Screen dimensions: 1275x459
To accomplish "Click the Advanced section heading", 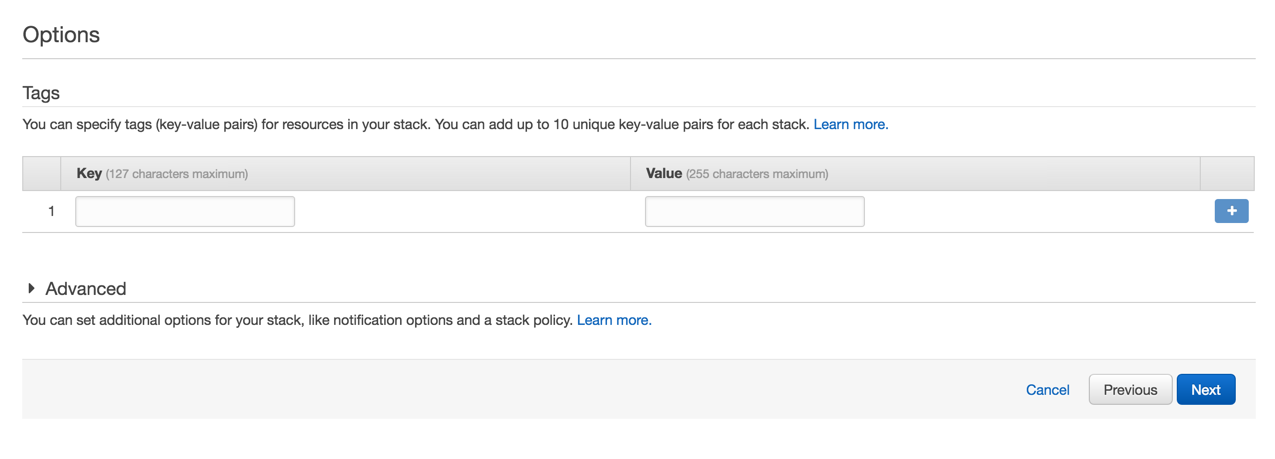I will (x=86, y=289).
